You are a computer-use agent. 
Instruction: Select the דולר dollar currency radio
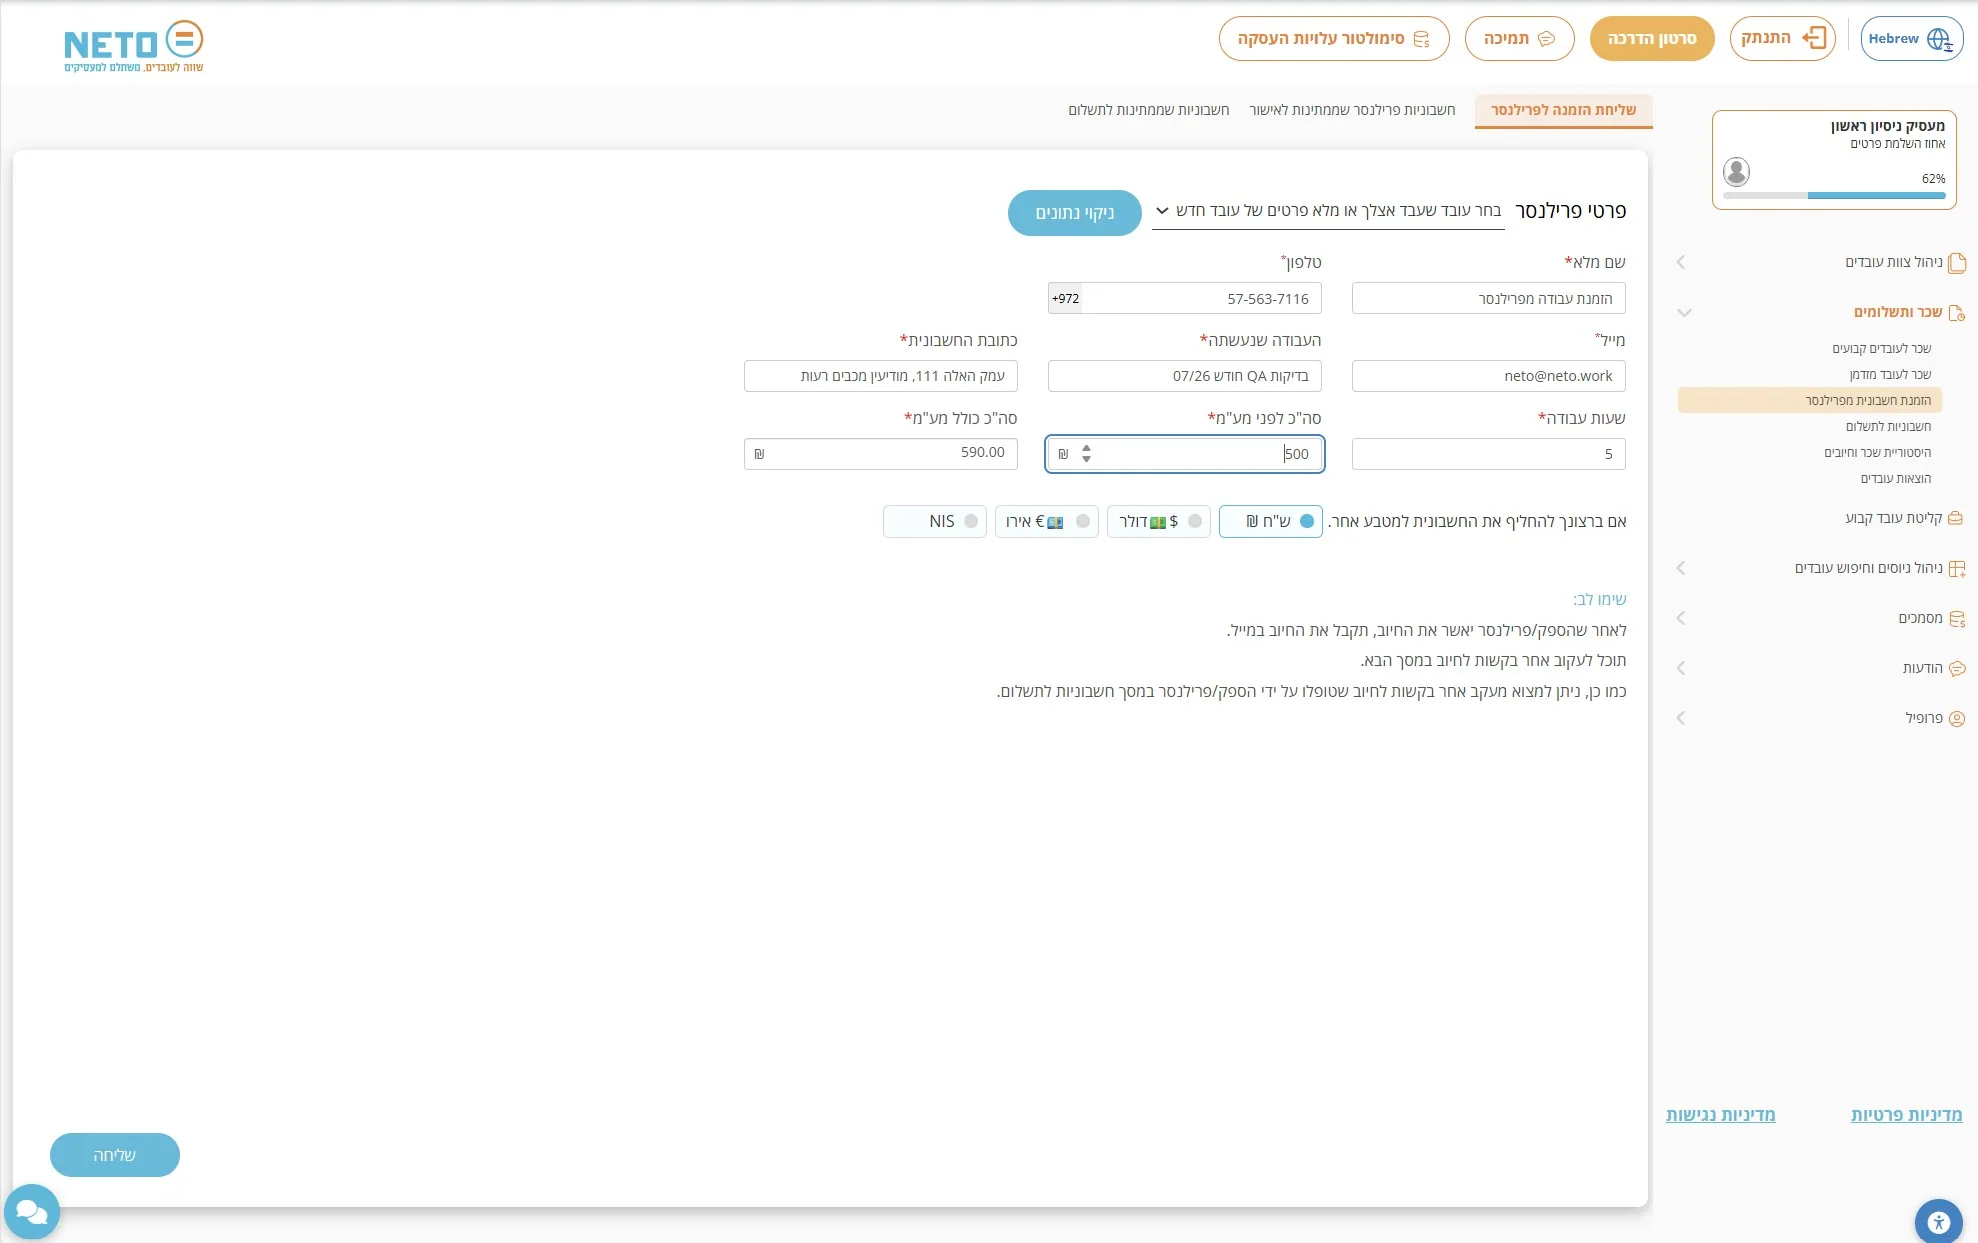(1194, 521)
